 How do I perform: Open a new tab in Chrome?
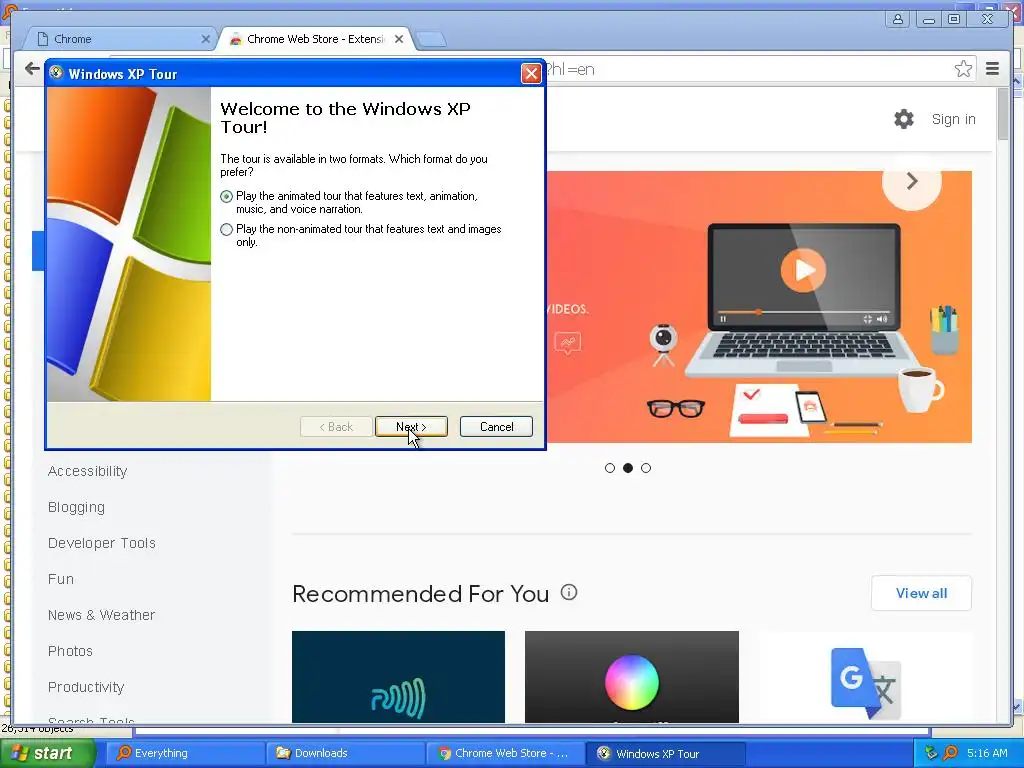pos(431,39)
